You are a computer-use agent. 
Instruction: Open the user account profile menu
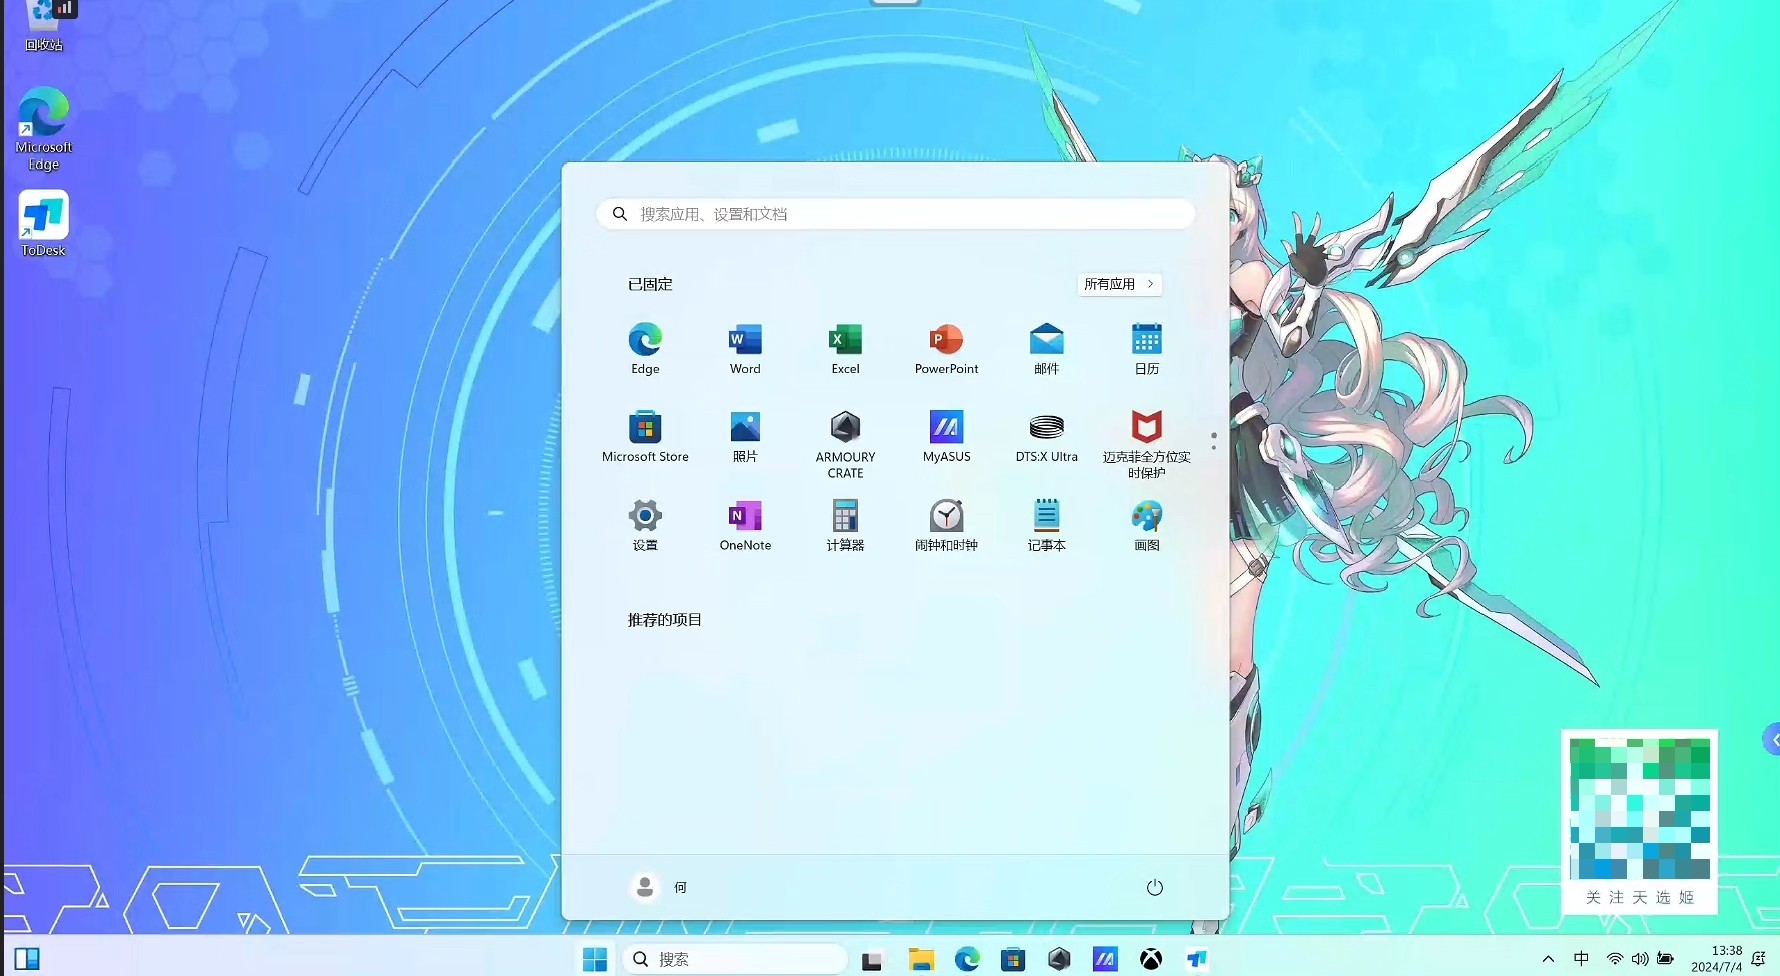click(x=660, y=887)
